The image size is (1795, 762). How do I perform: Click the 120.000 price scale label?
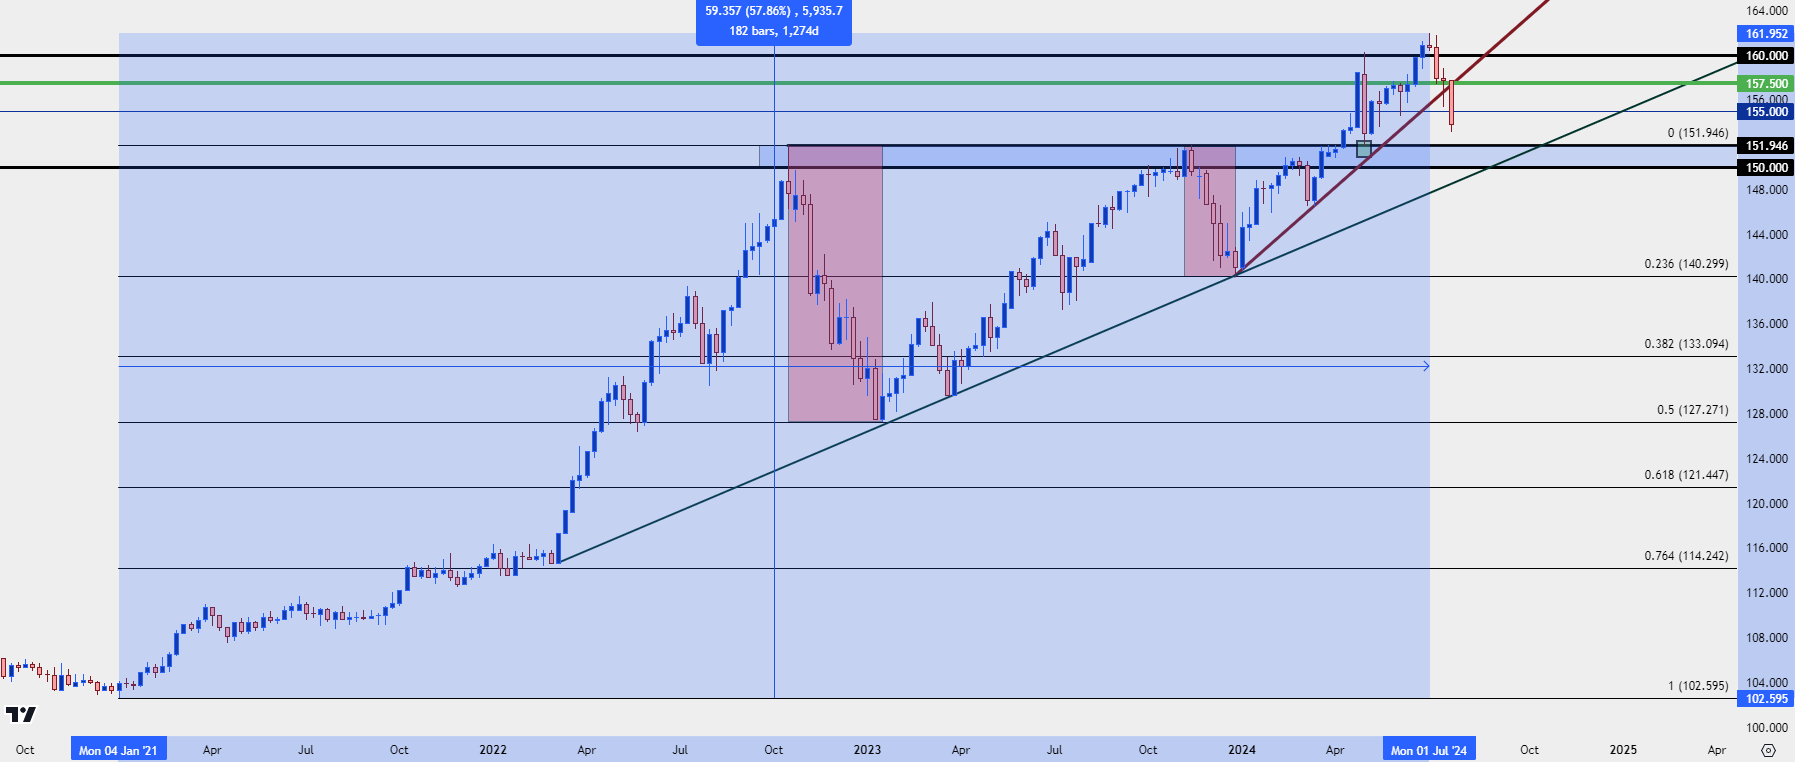click(x=1767, y=504)
